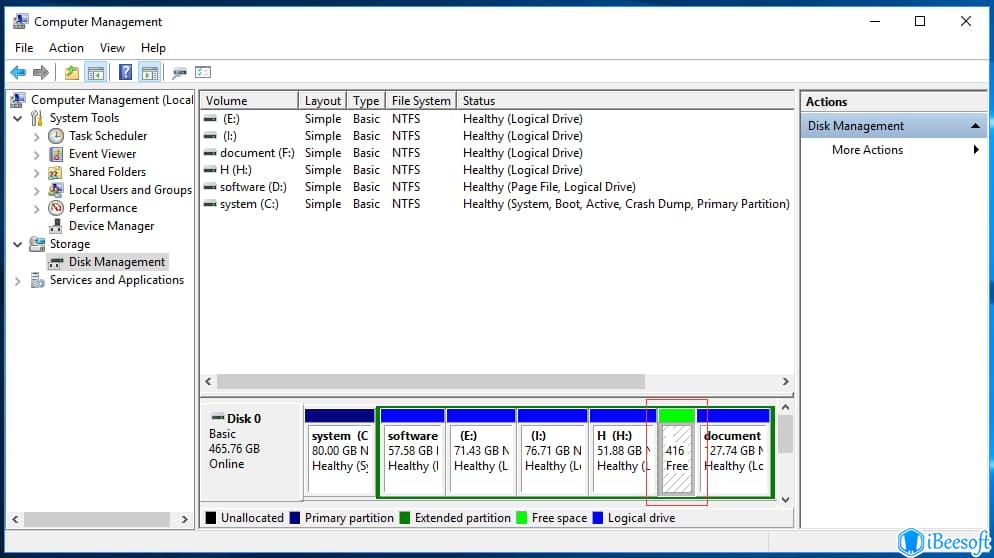Select the 416 Free space block

click(x=676, y=452)
